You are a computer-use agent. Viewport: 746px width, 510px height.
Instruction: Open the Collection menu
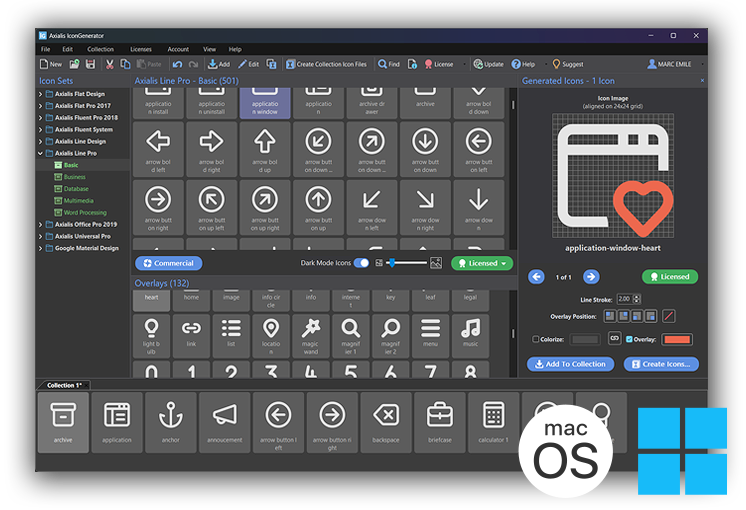tap(100, 49)
